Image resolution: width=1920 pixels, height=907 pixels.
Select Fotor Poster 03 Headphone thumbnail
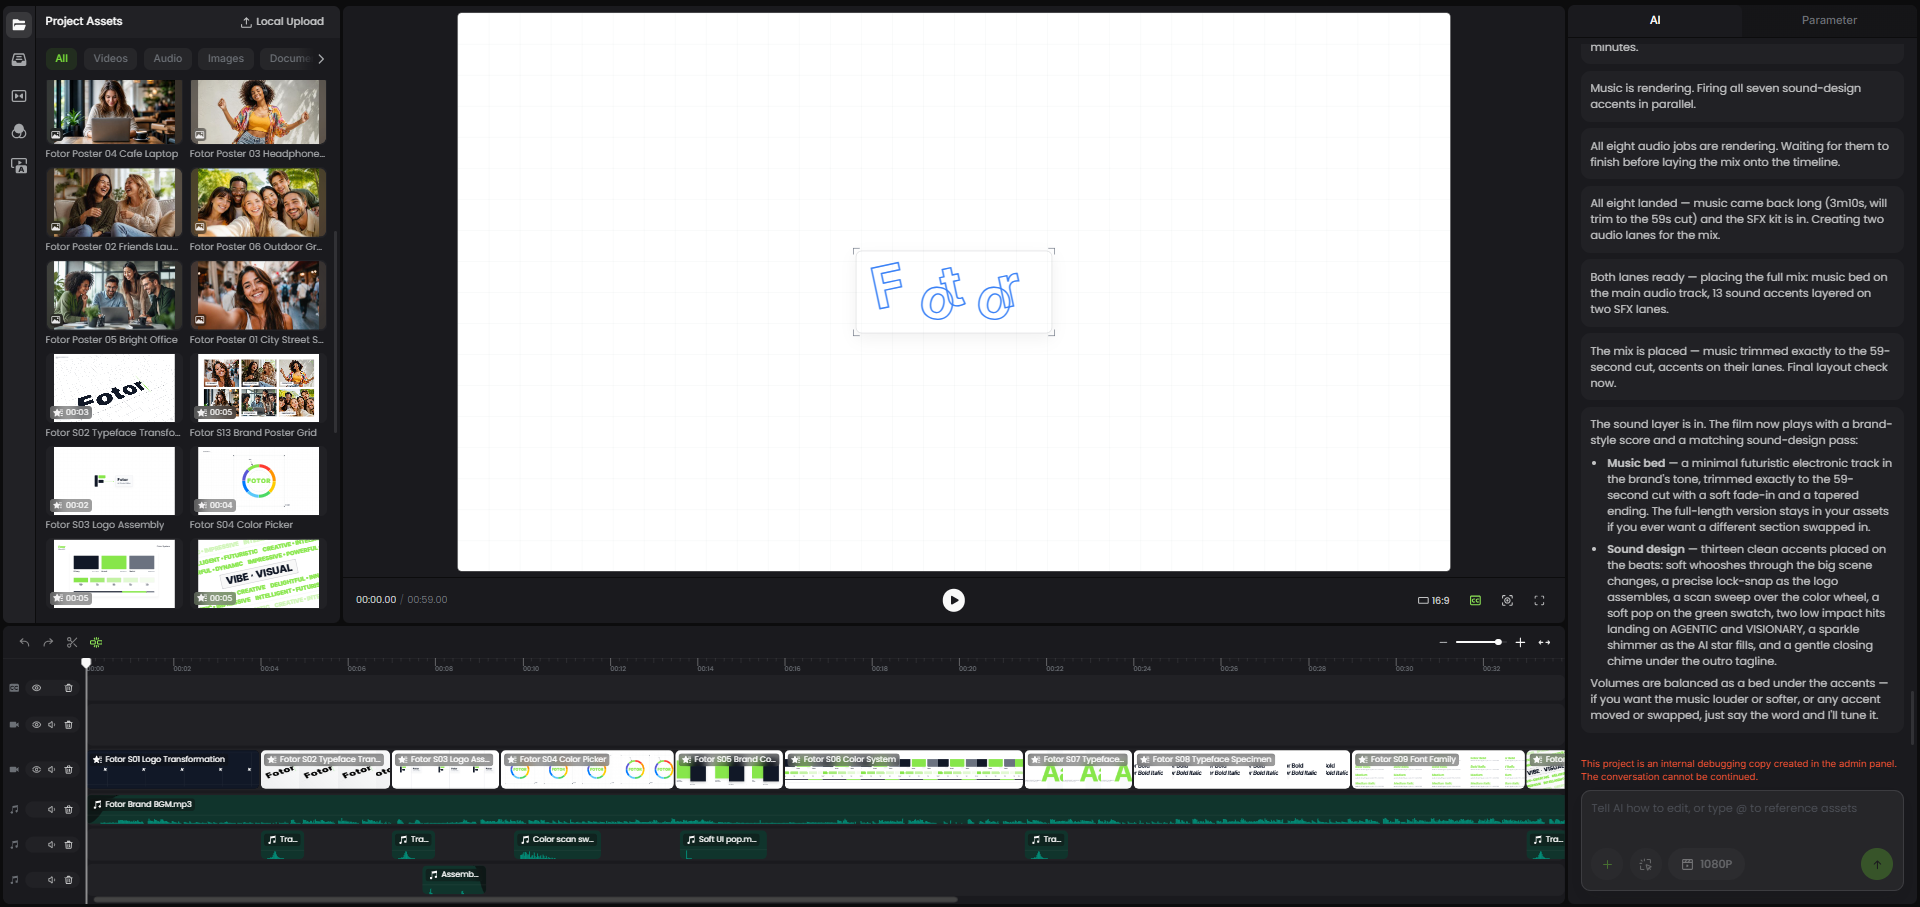tap(258, 111)
